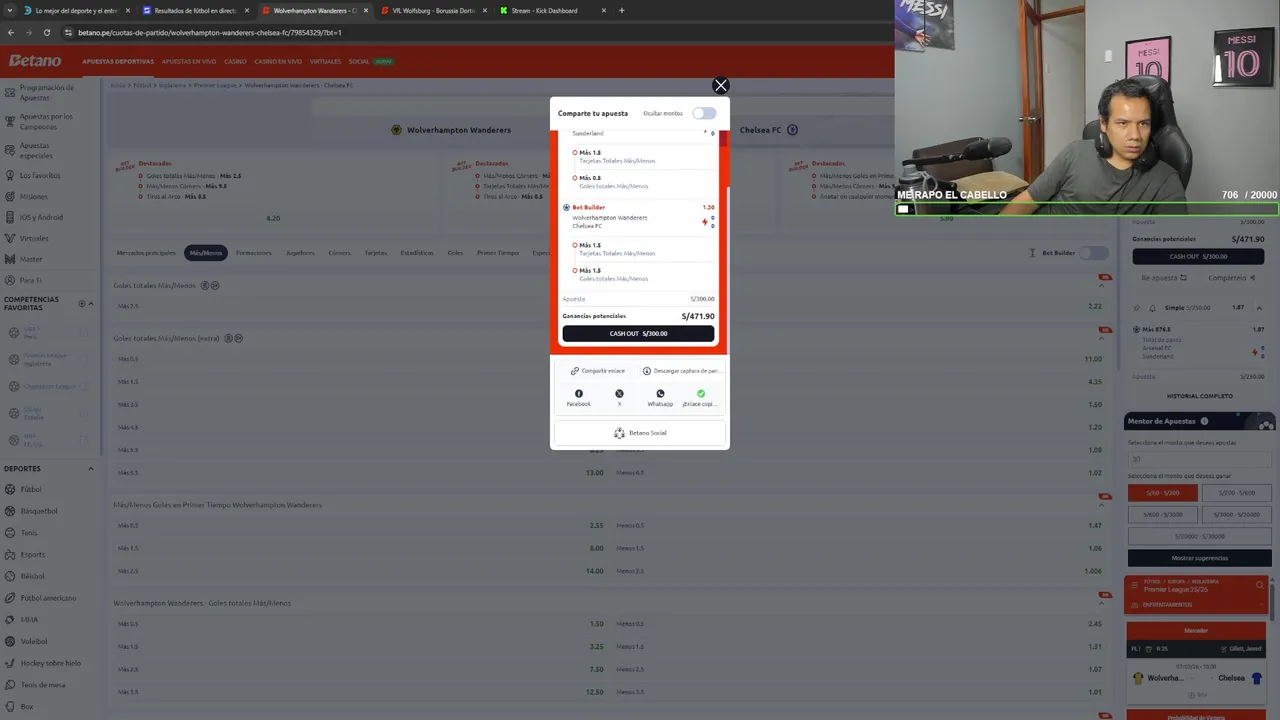Select Tenis in the sports list
This screenshot has height=720, width=1280.
click(29, 533)
